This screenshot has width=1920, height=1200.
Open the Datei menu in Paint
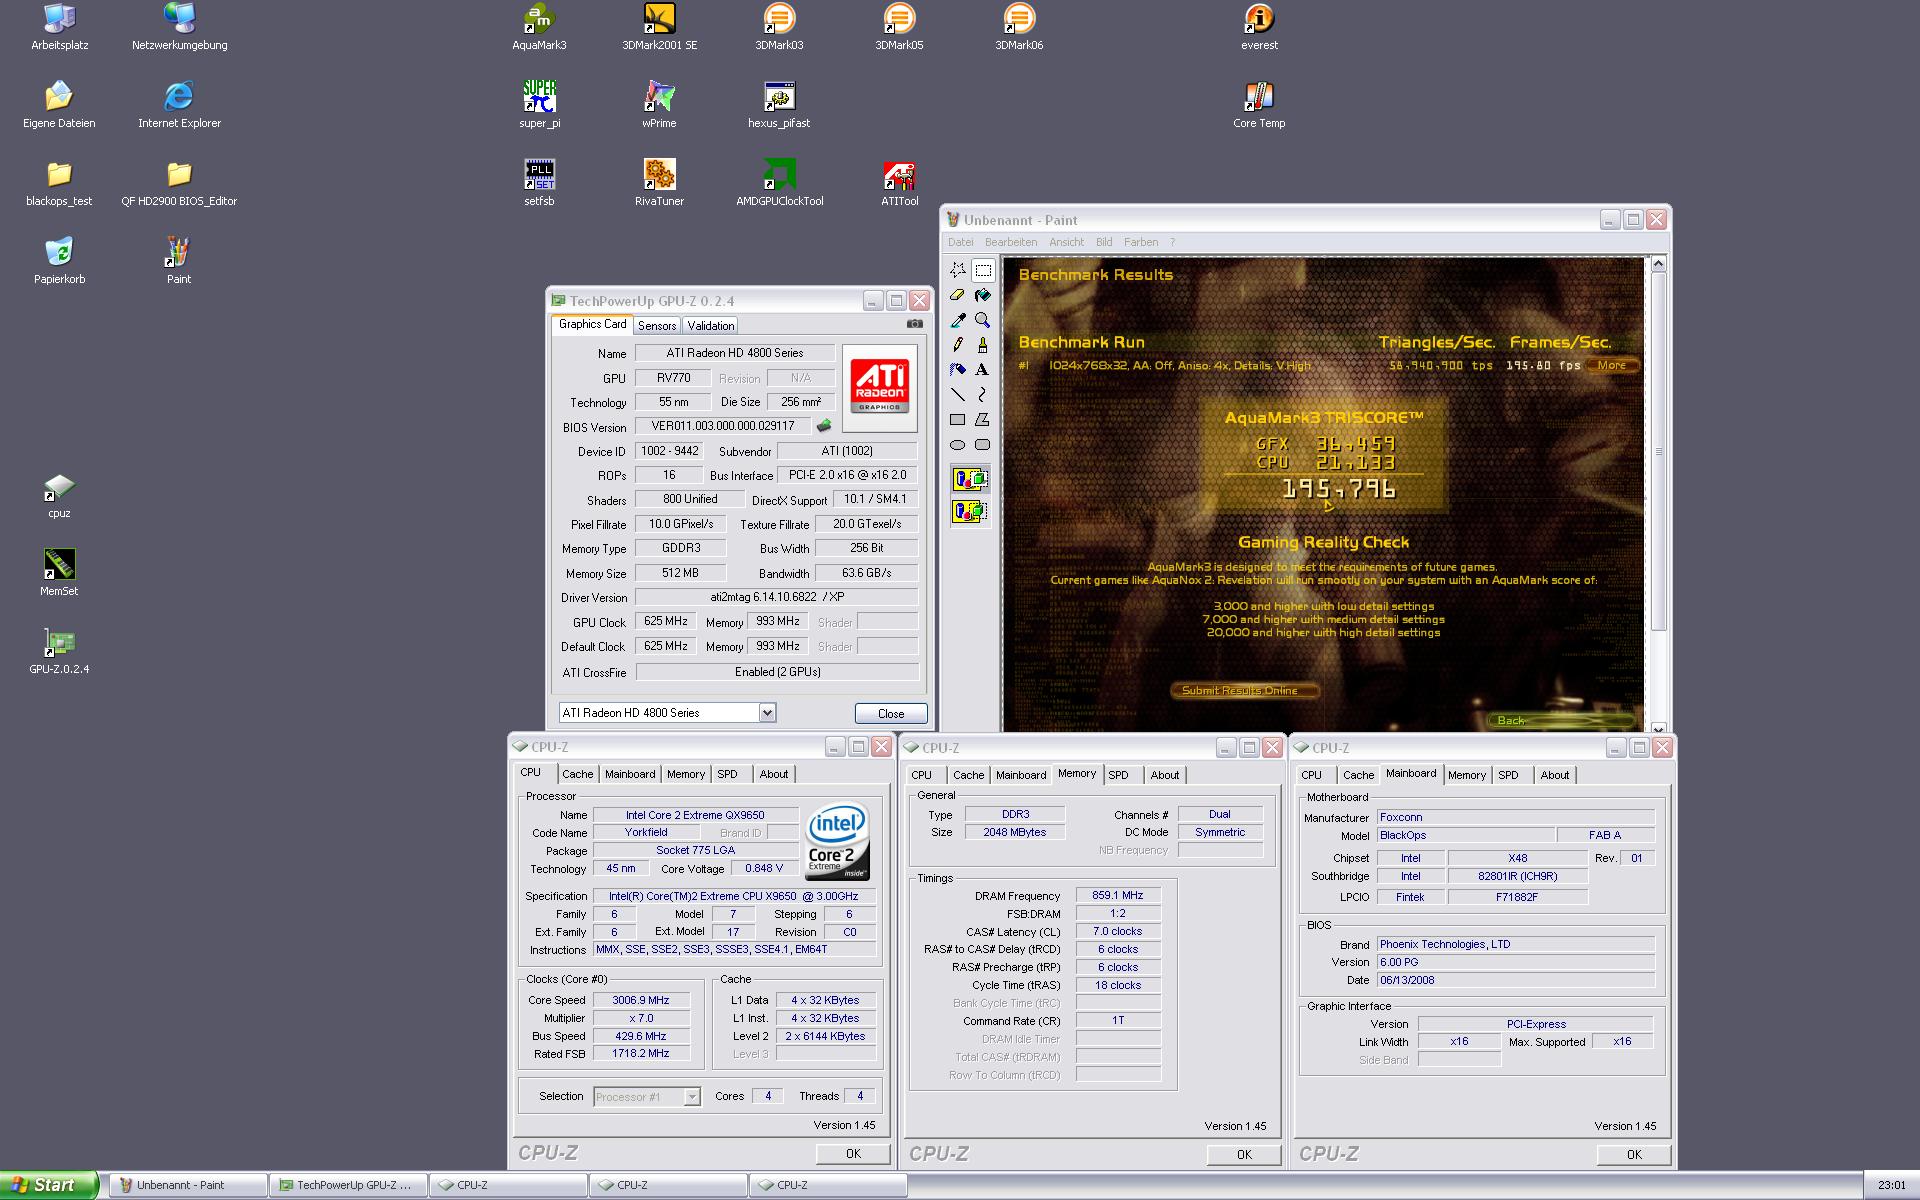(x=960, y=242)
